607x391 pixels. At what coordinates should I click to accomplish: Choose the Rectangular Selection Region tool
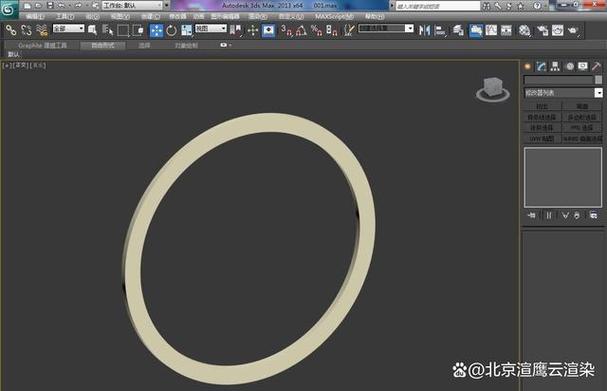(123, 30)
